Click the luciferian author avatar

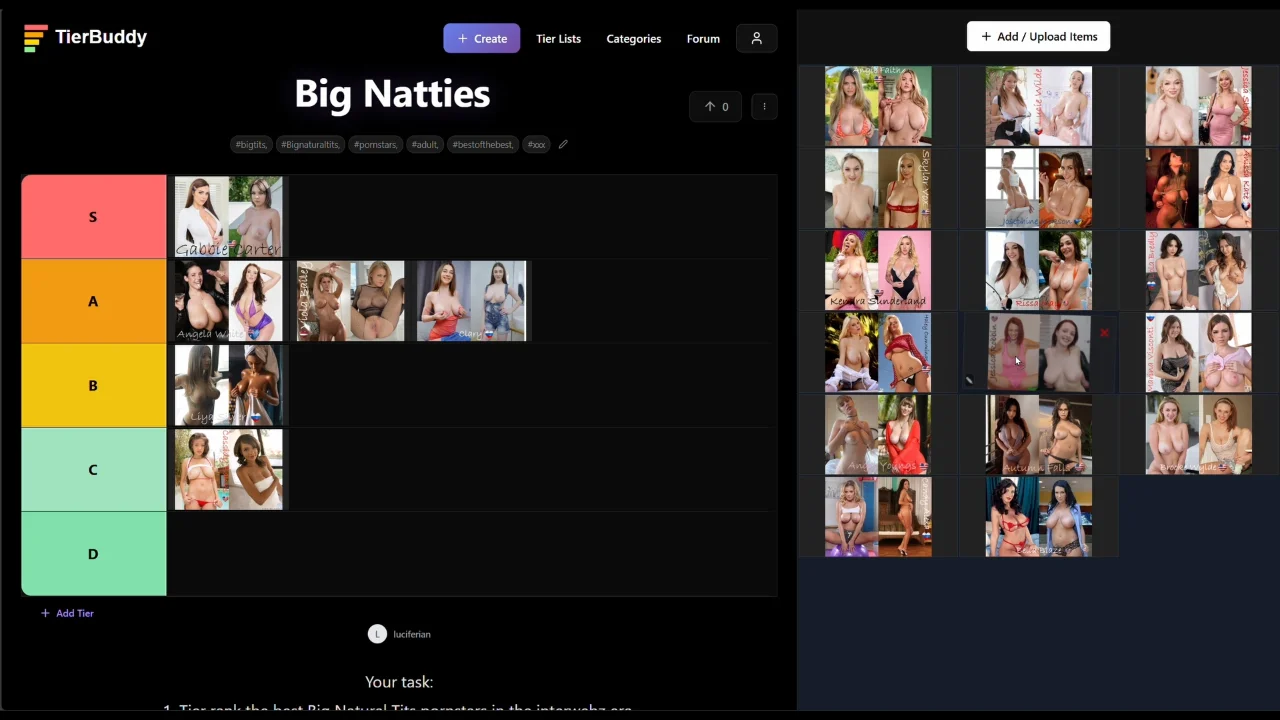377,634
